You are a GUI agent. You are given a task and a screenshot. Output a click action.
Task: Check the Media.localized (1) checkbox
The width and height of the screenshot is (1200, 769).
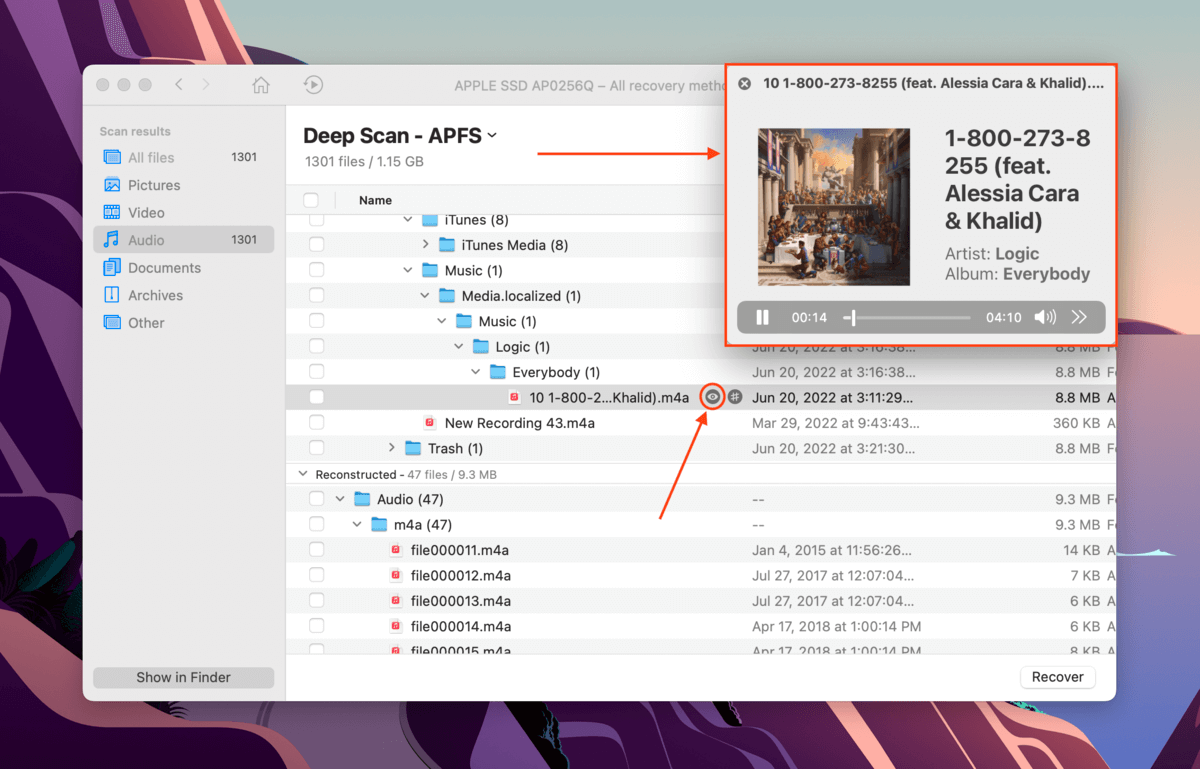tap(316, 296)
